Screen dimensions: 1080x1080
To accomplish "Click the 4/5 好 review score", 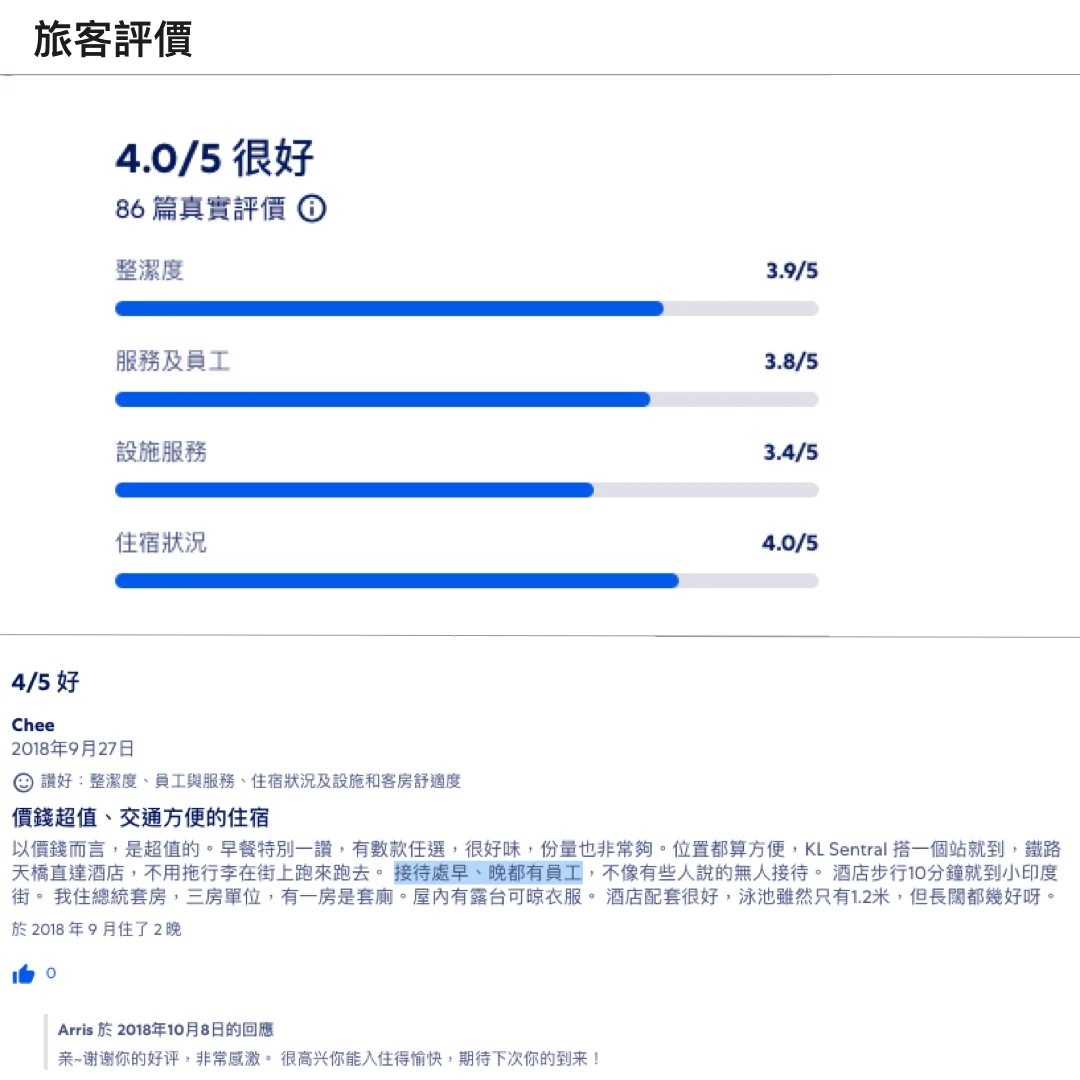I will click(x=38, y=682).
